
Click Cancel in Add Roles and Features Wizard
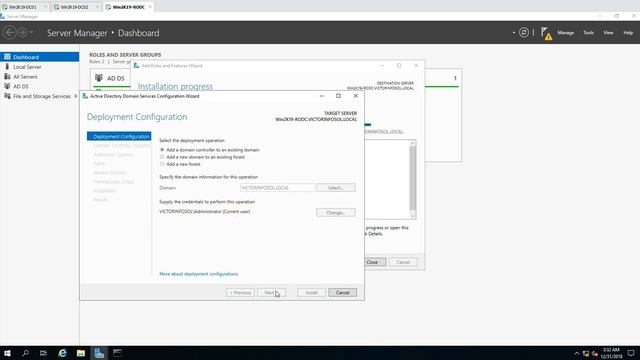(403, 262)
